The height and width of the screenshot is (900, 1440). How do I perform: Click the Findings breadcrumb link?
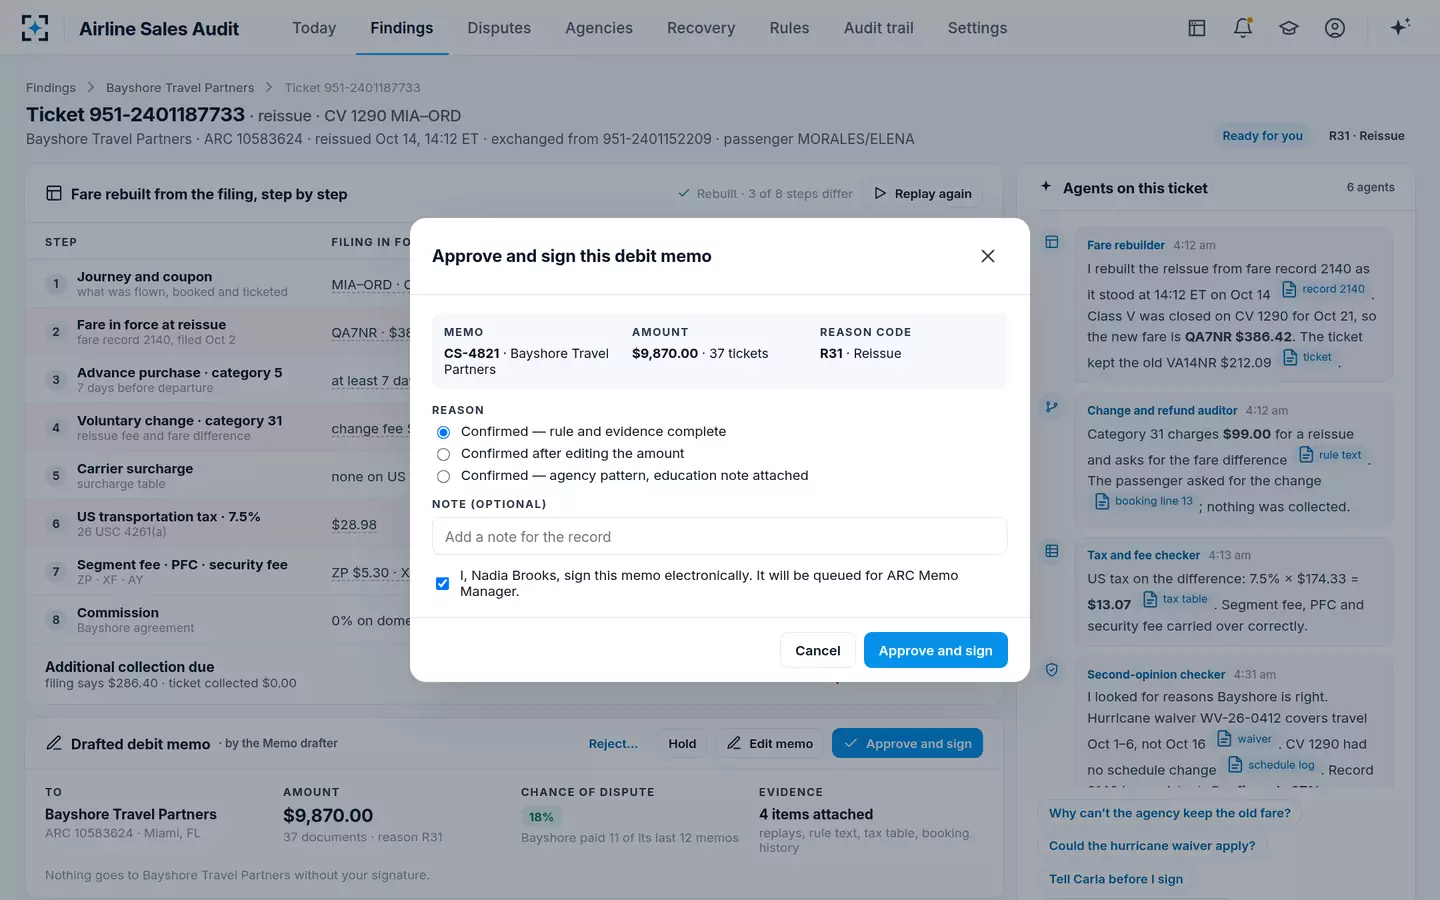tap(51, 88)
